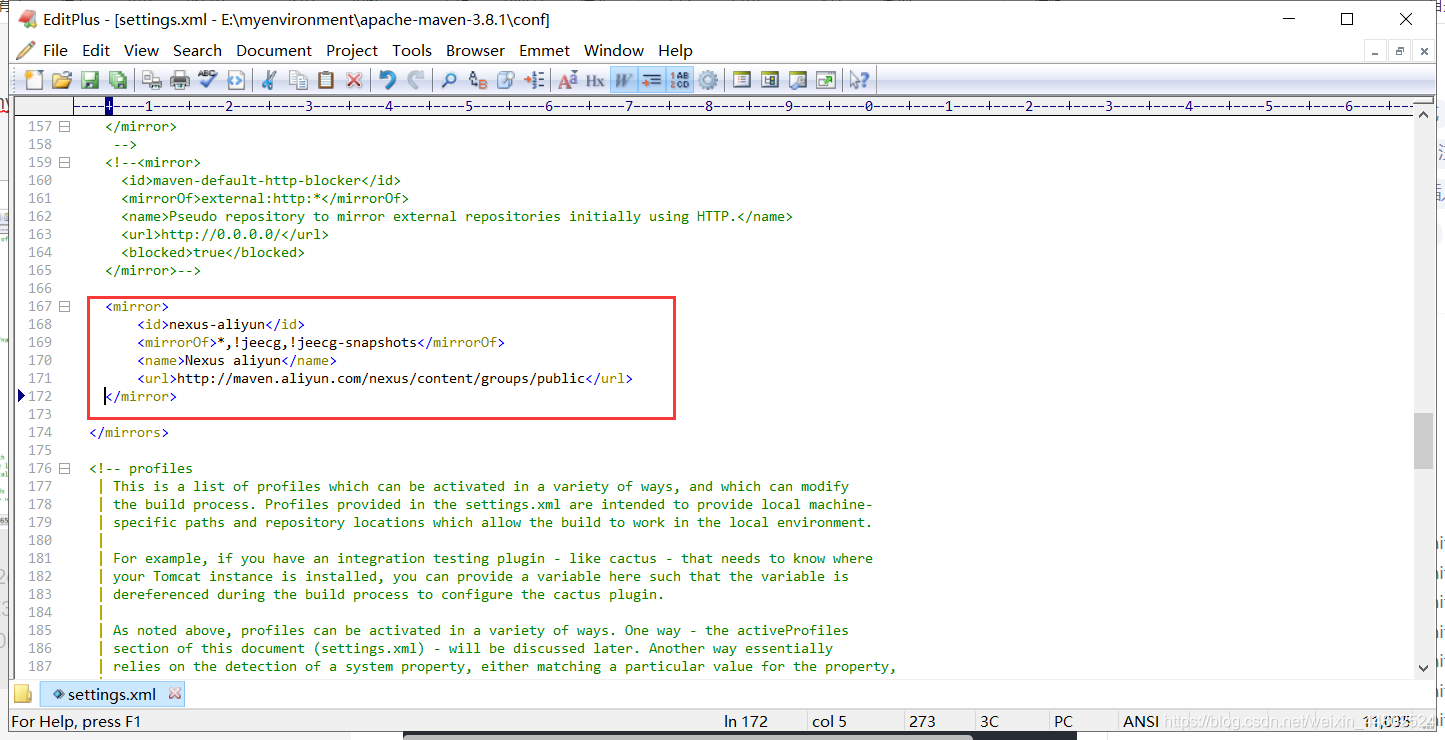Click the 'PC' file format in status bar
The height and width of the screenshot is (740, 1445).
click(1063, 721)
